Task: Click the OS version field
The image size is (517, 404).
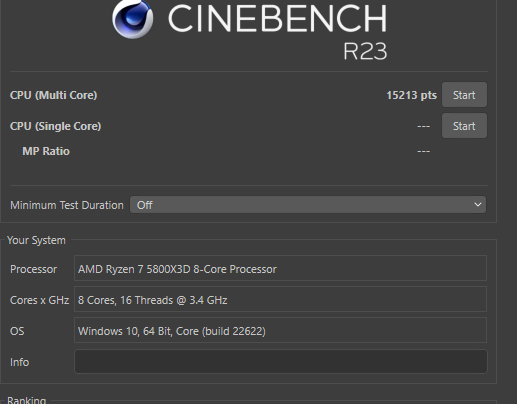Action: [x=280, y=330]
